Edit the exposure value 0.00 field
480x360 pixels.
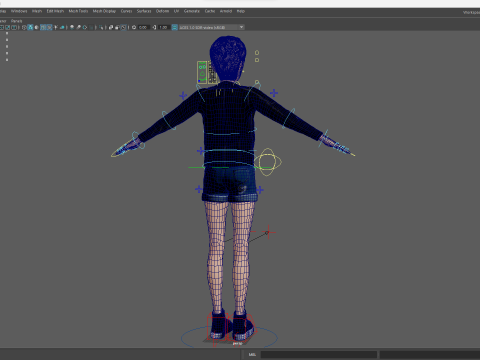143,27
